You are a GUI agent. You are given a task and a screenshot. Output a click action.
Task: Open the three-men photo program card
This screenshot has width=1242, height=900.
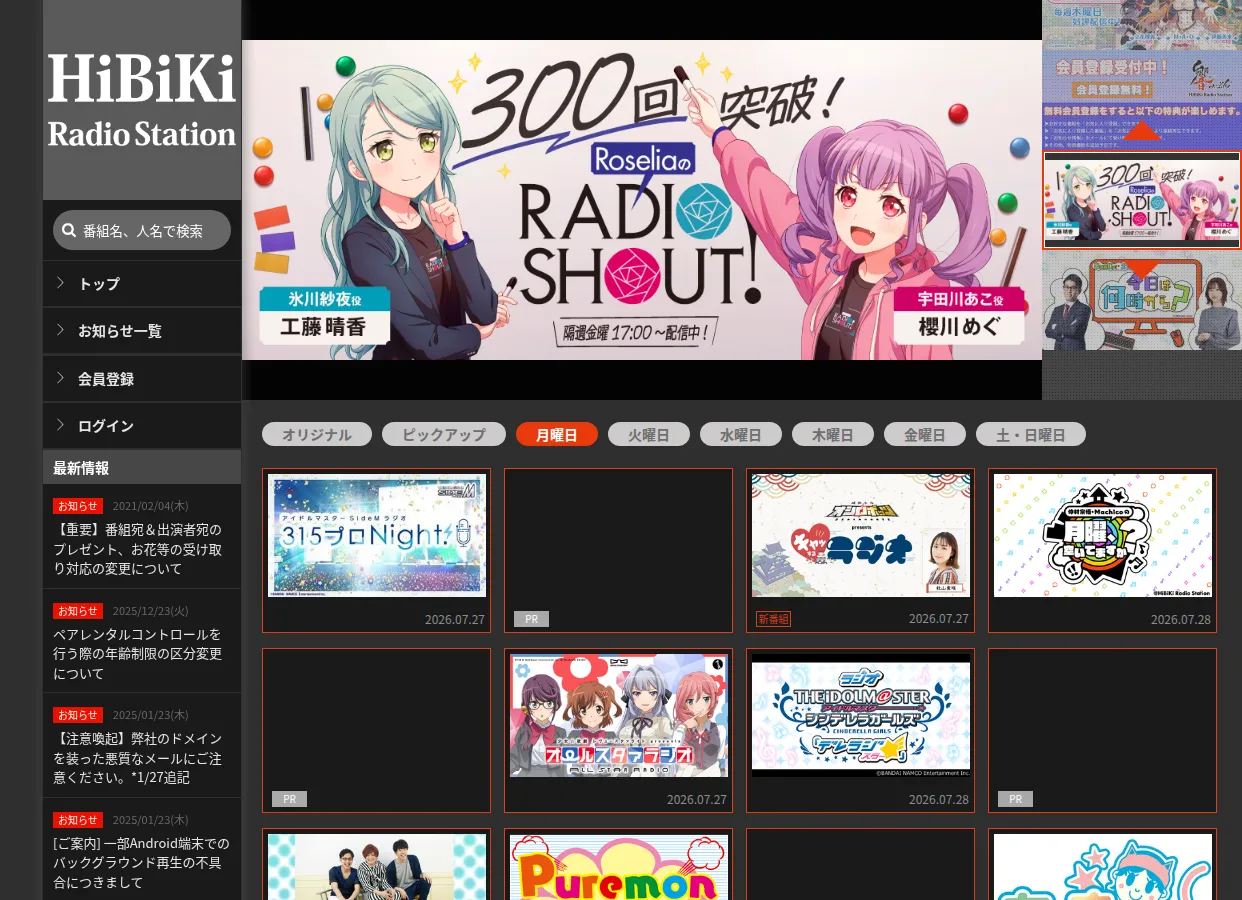click(377, 865)
